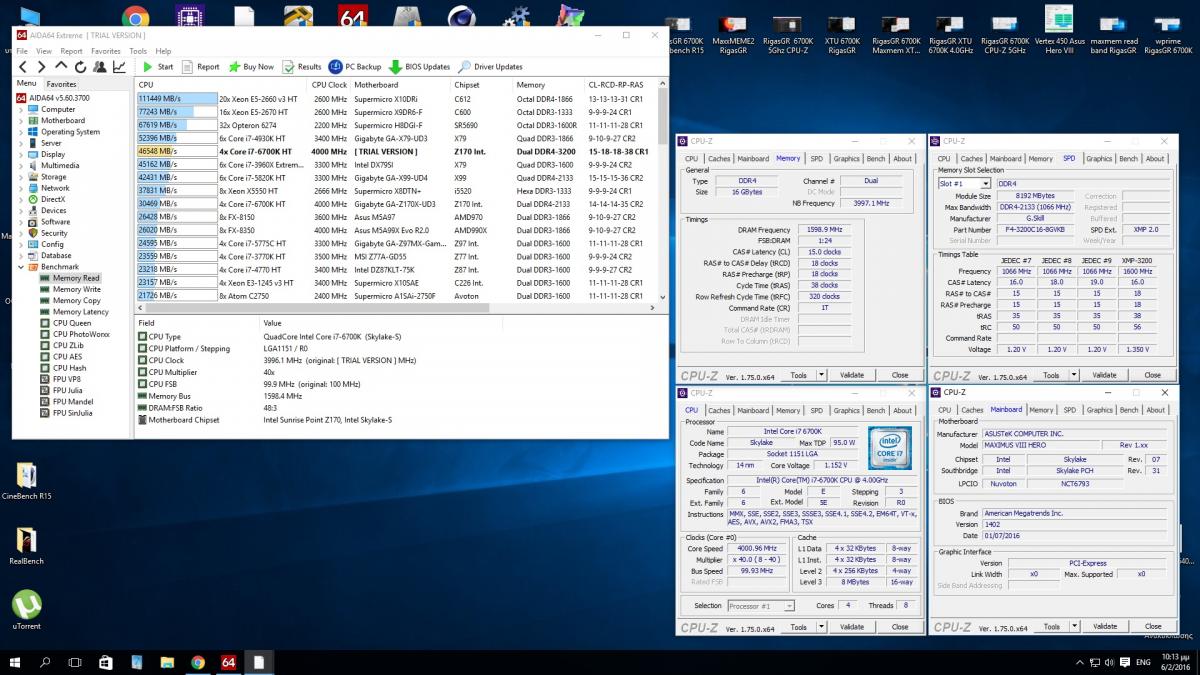Select the RealBench desktop icon
Viewport: 1200px width, 675px height.
[x=27, y=546]
